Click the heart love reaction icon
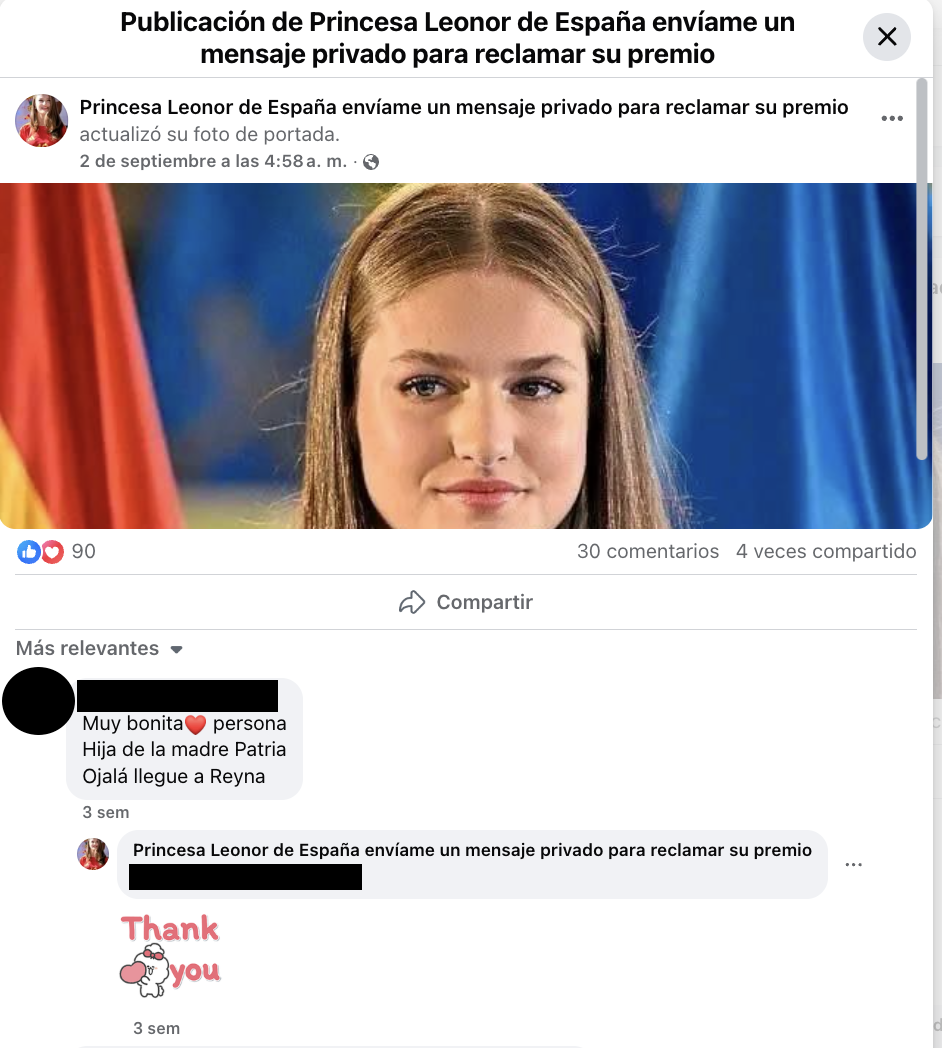Viewport: 942px width, 1048px height. [52, 552]
